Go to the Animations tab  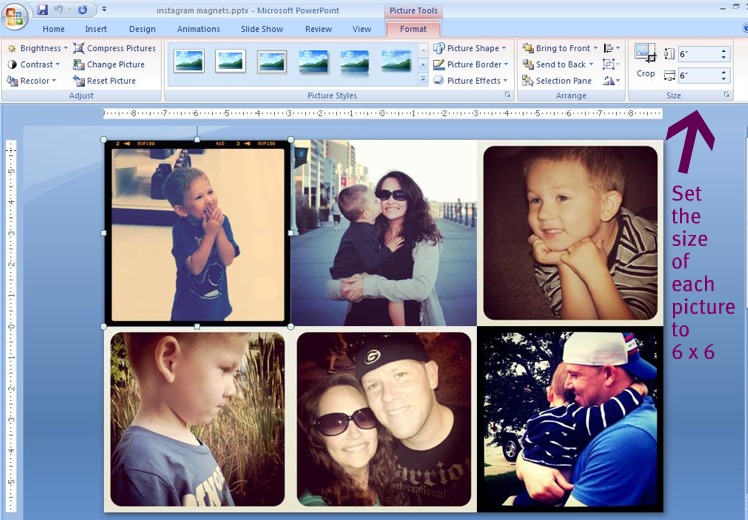(198, 29)
